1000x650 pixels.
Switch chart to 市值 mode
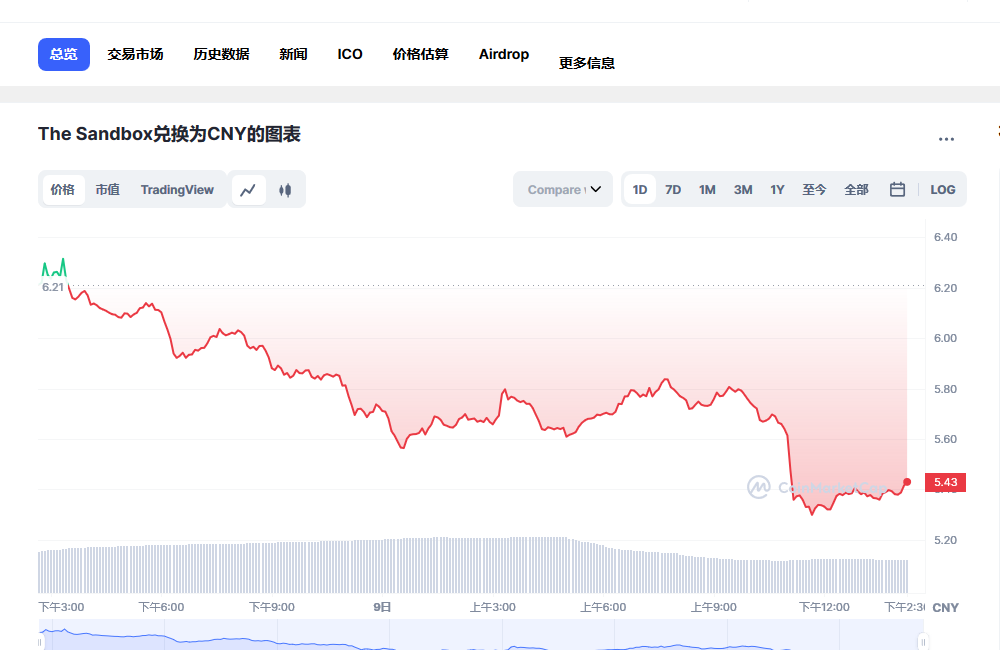[108, 189]
